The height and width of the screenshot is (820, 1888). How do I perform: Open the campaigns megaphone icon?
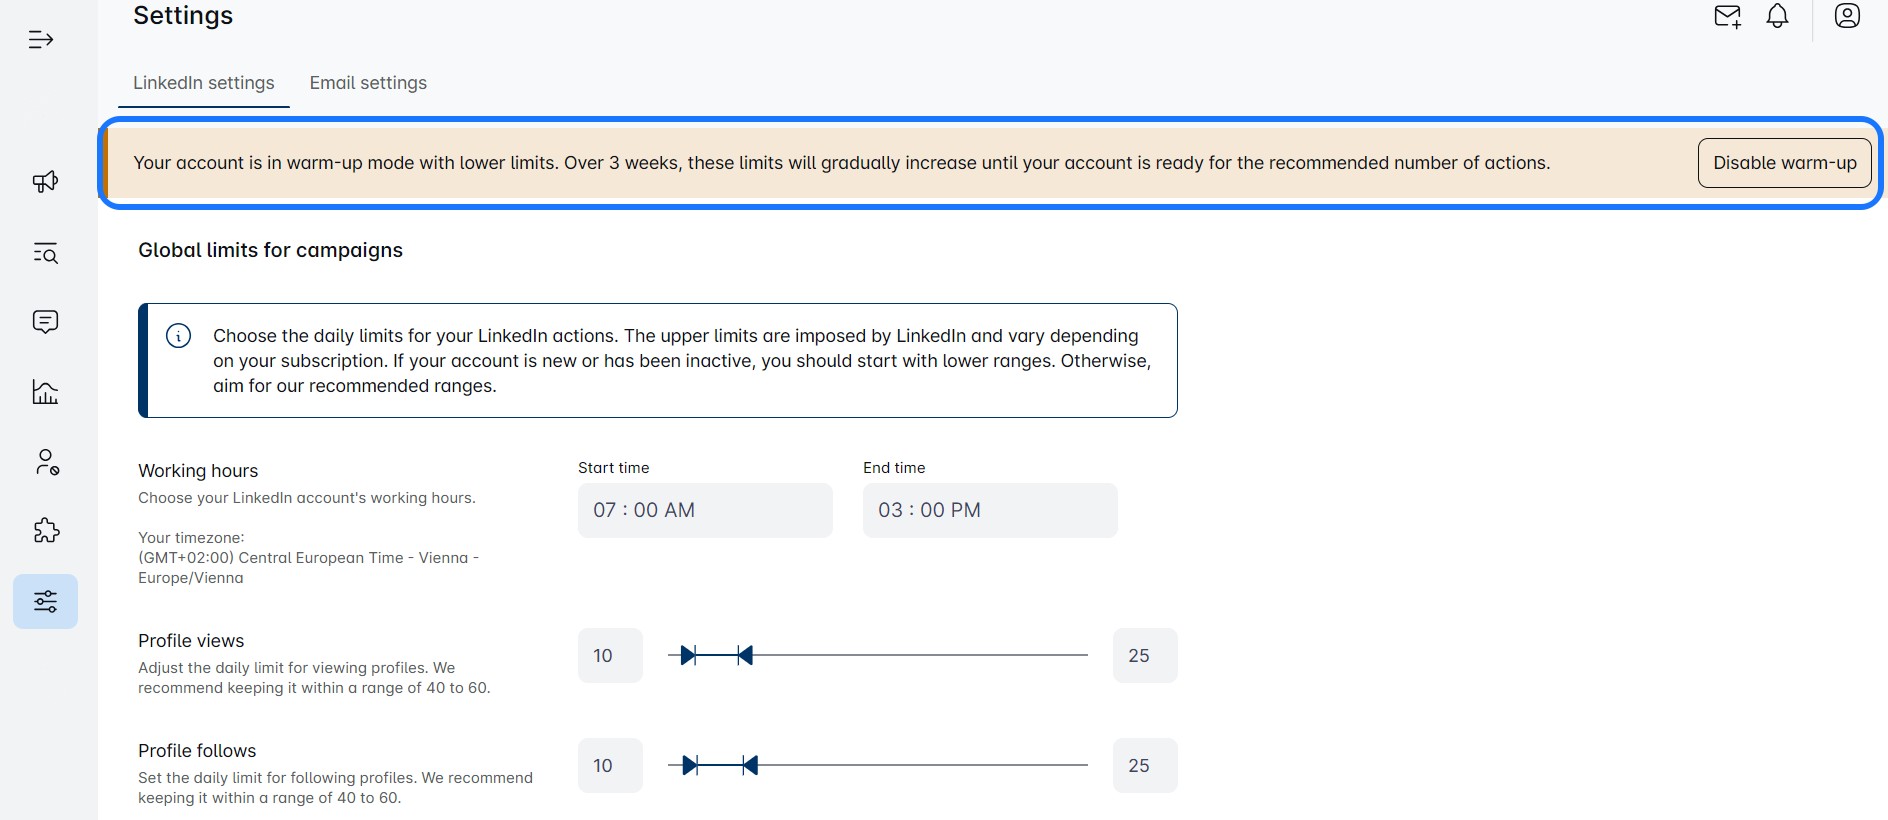pos(45,182)
